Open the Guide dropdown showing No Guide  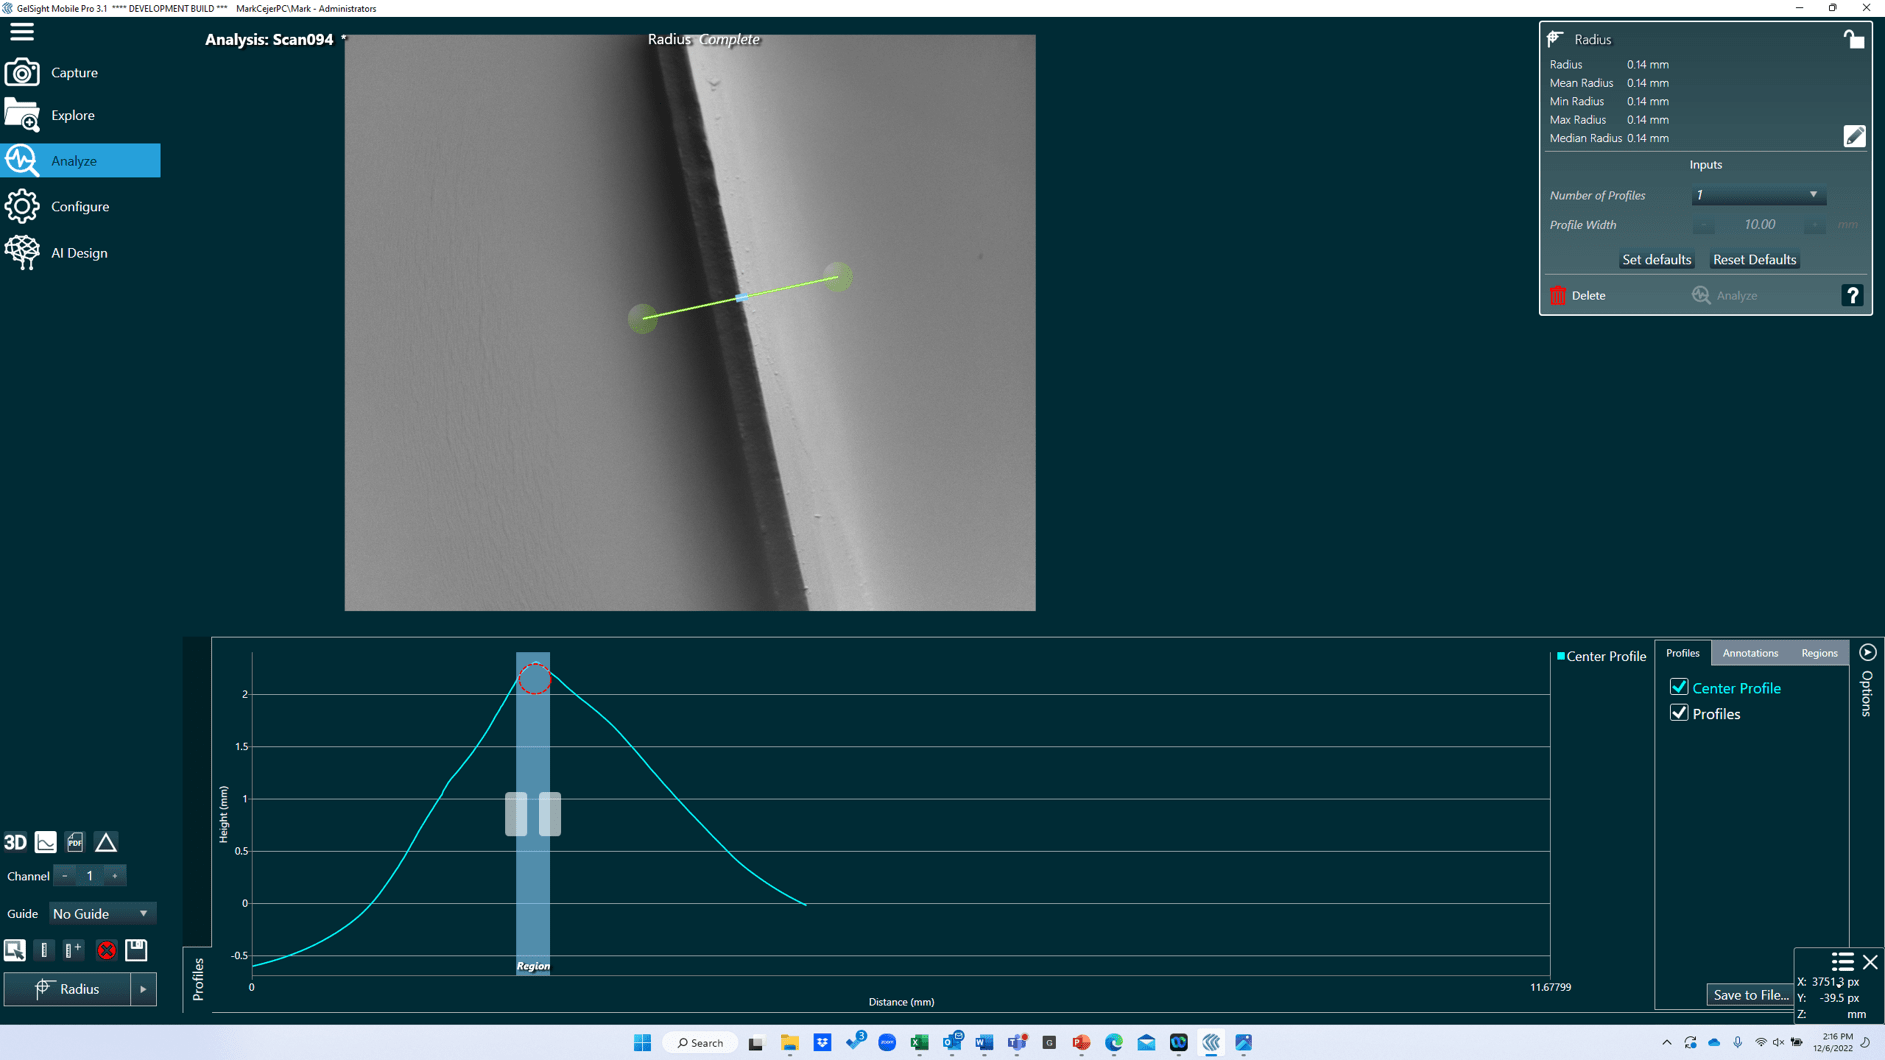click(101, 913)
